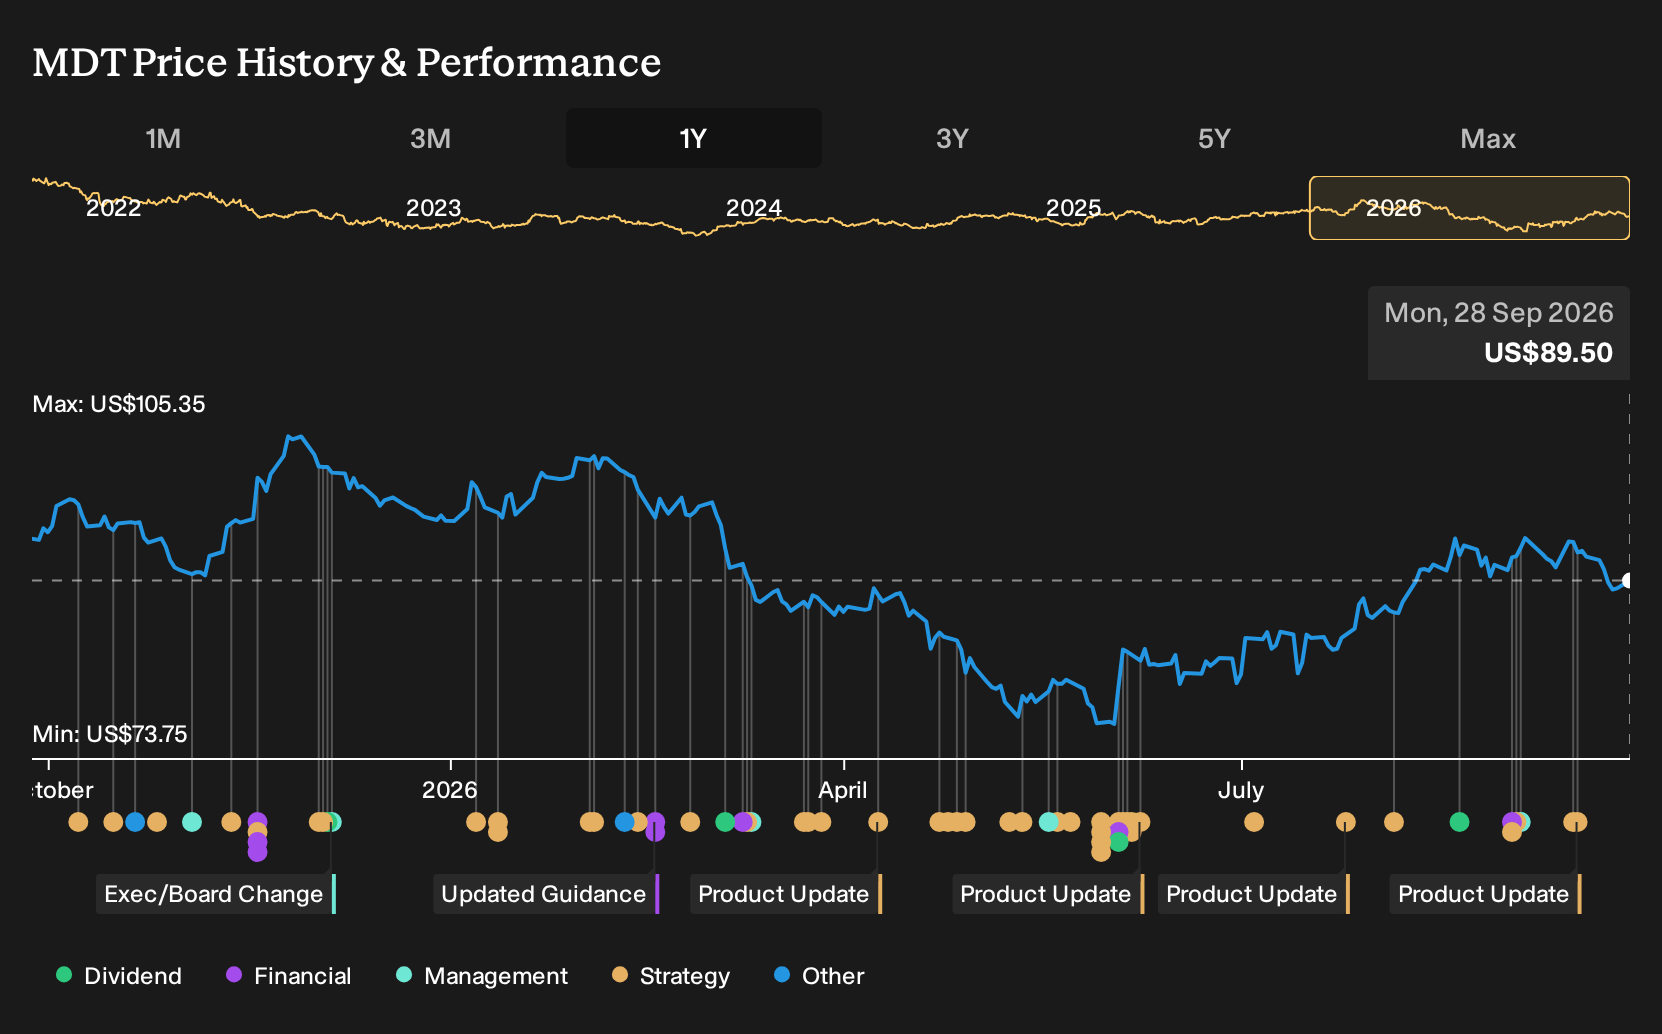Toggle the Dividend legend filter
Viewport: 1662px width, 1034px height.
point(119,975)
